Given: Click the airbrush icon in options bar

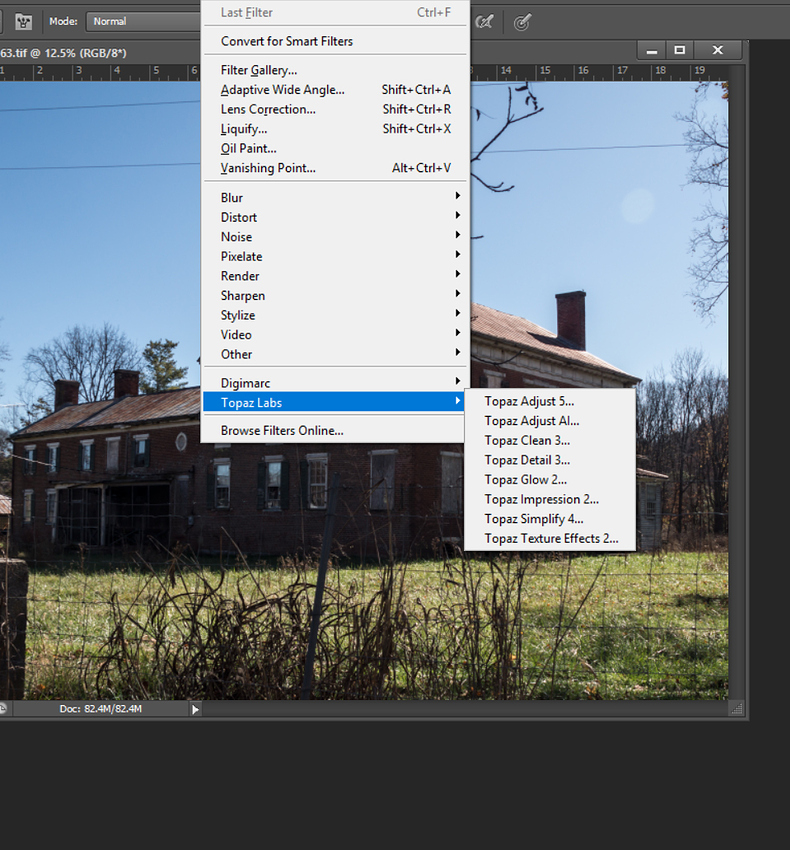Looking at the screenshot, I should [485, 21].
